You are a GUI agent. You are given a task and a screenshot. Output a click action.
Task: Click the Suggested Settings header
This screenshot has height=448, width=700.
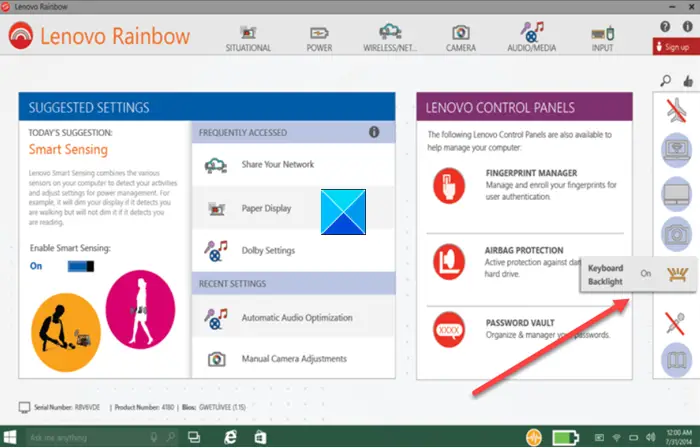(x=207, y=107)
